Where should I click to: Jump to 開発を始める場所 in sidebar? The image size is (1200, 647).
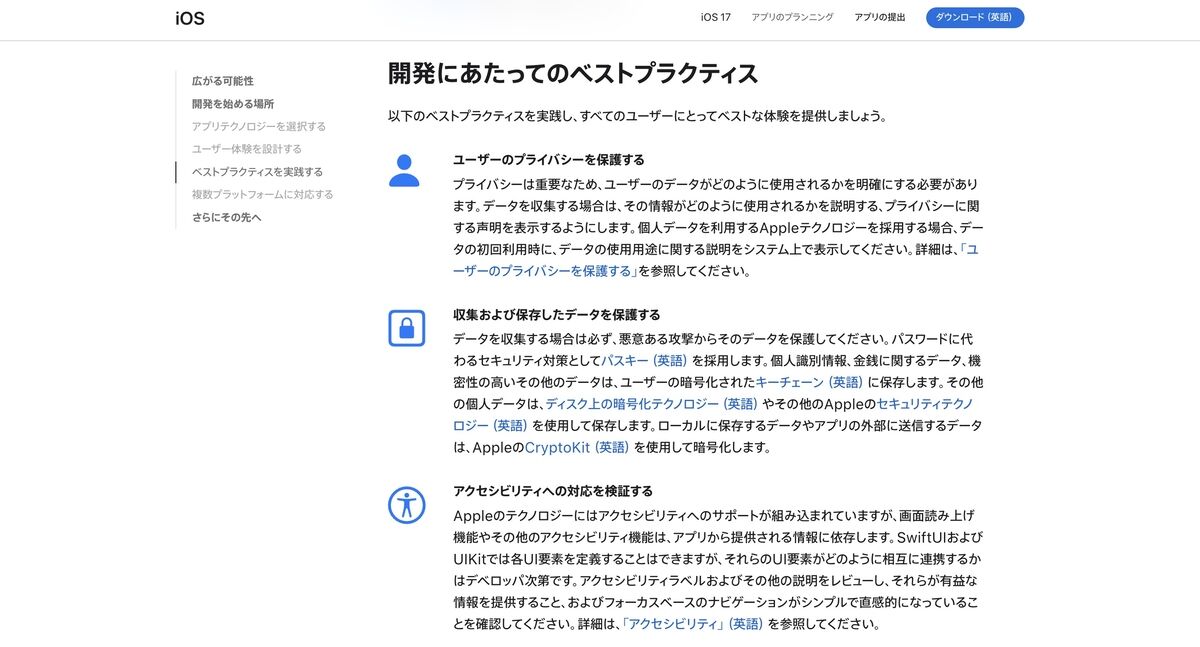pyautogui.click(x=233, y=104)
